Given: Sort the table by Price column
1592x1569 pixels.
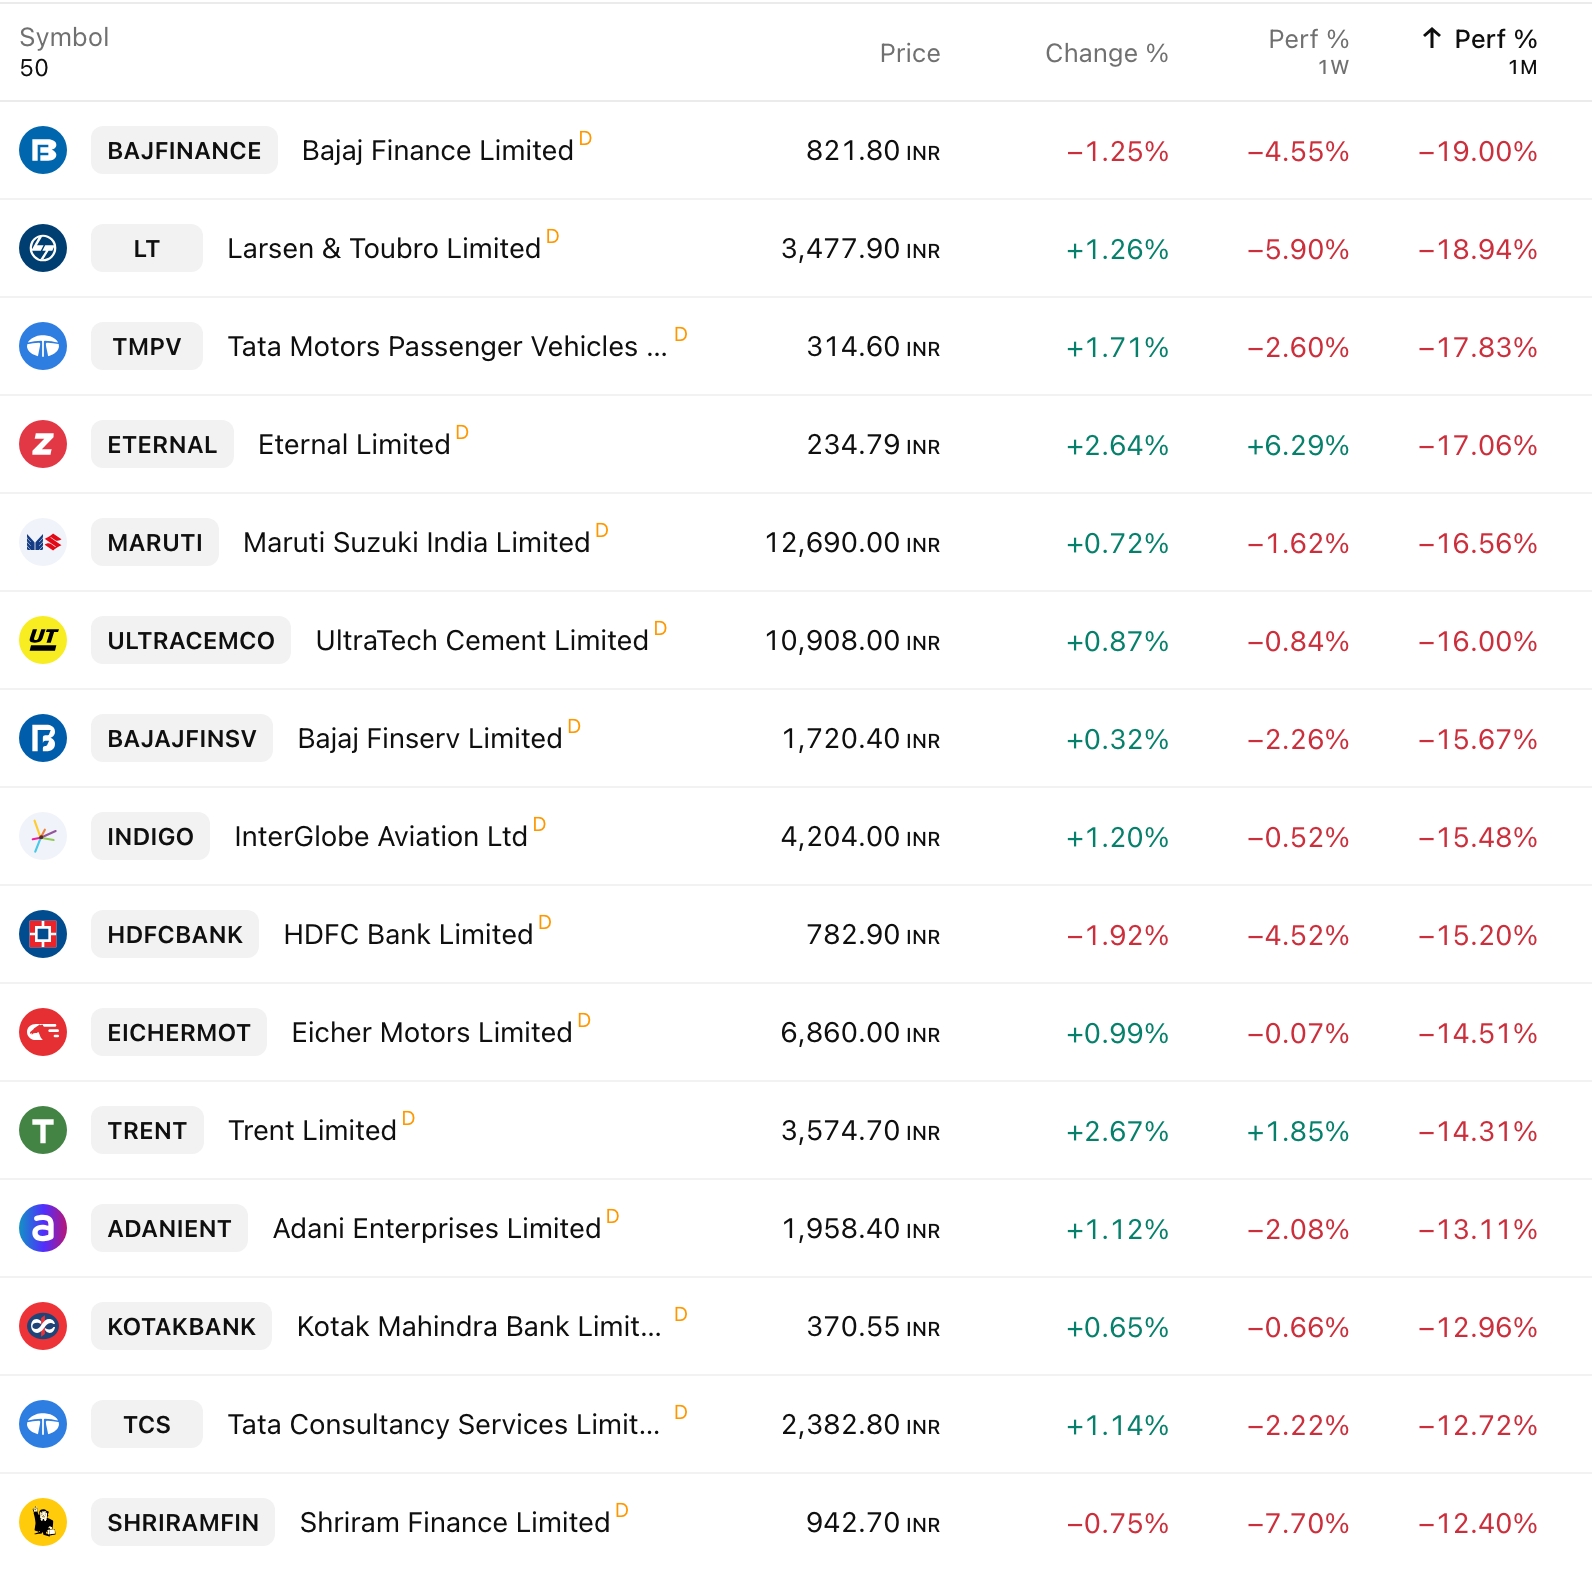Looking at the screenshot, I should pos(909,53).
